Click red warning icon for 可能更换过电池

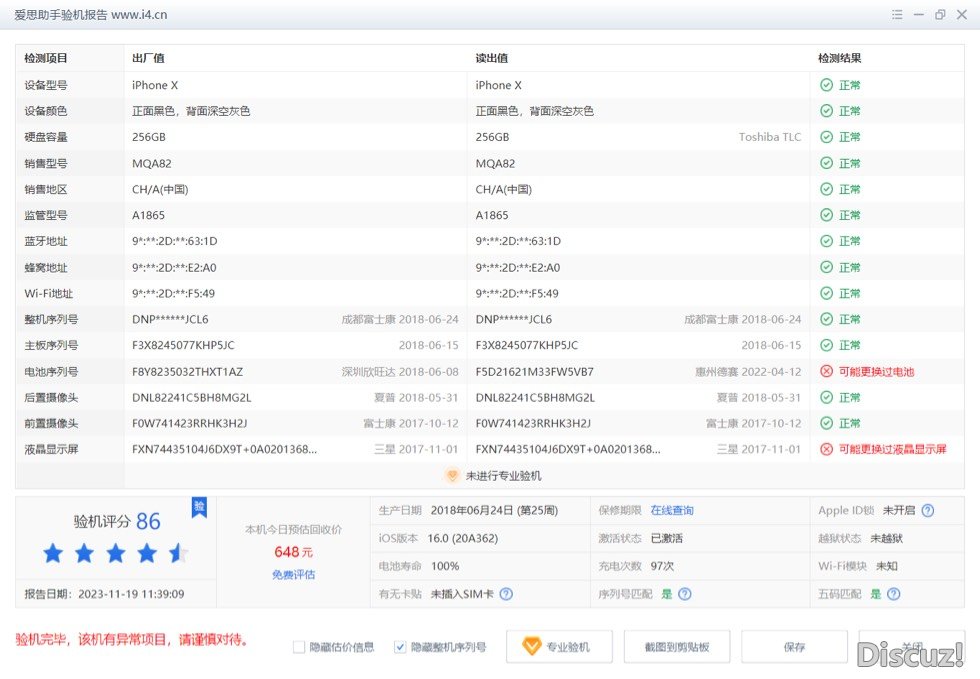(826, 371)
